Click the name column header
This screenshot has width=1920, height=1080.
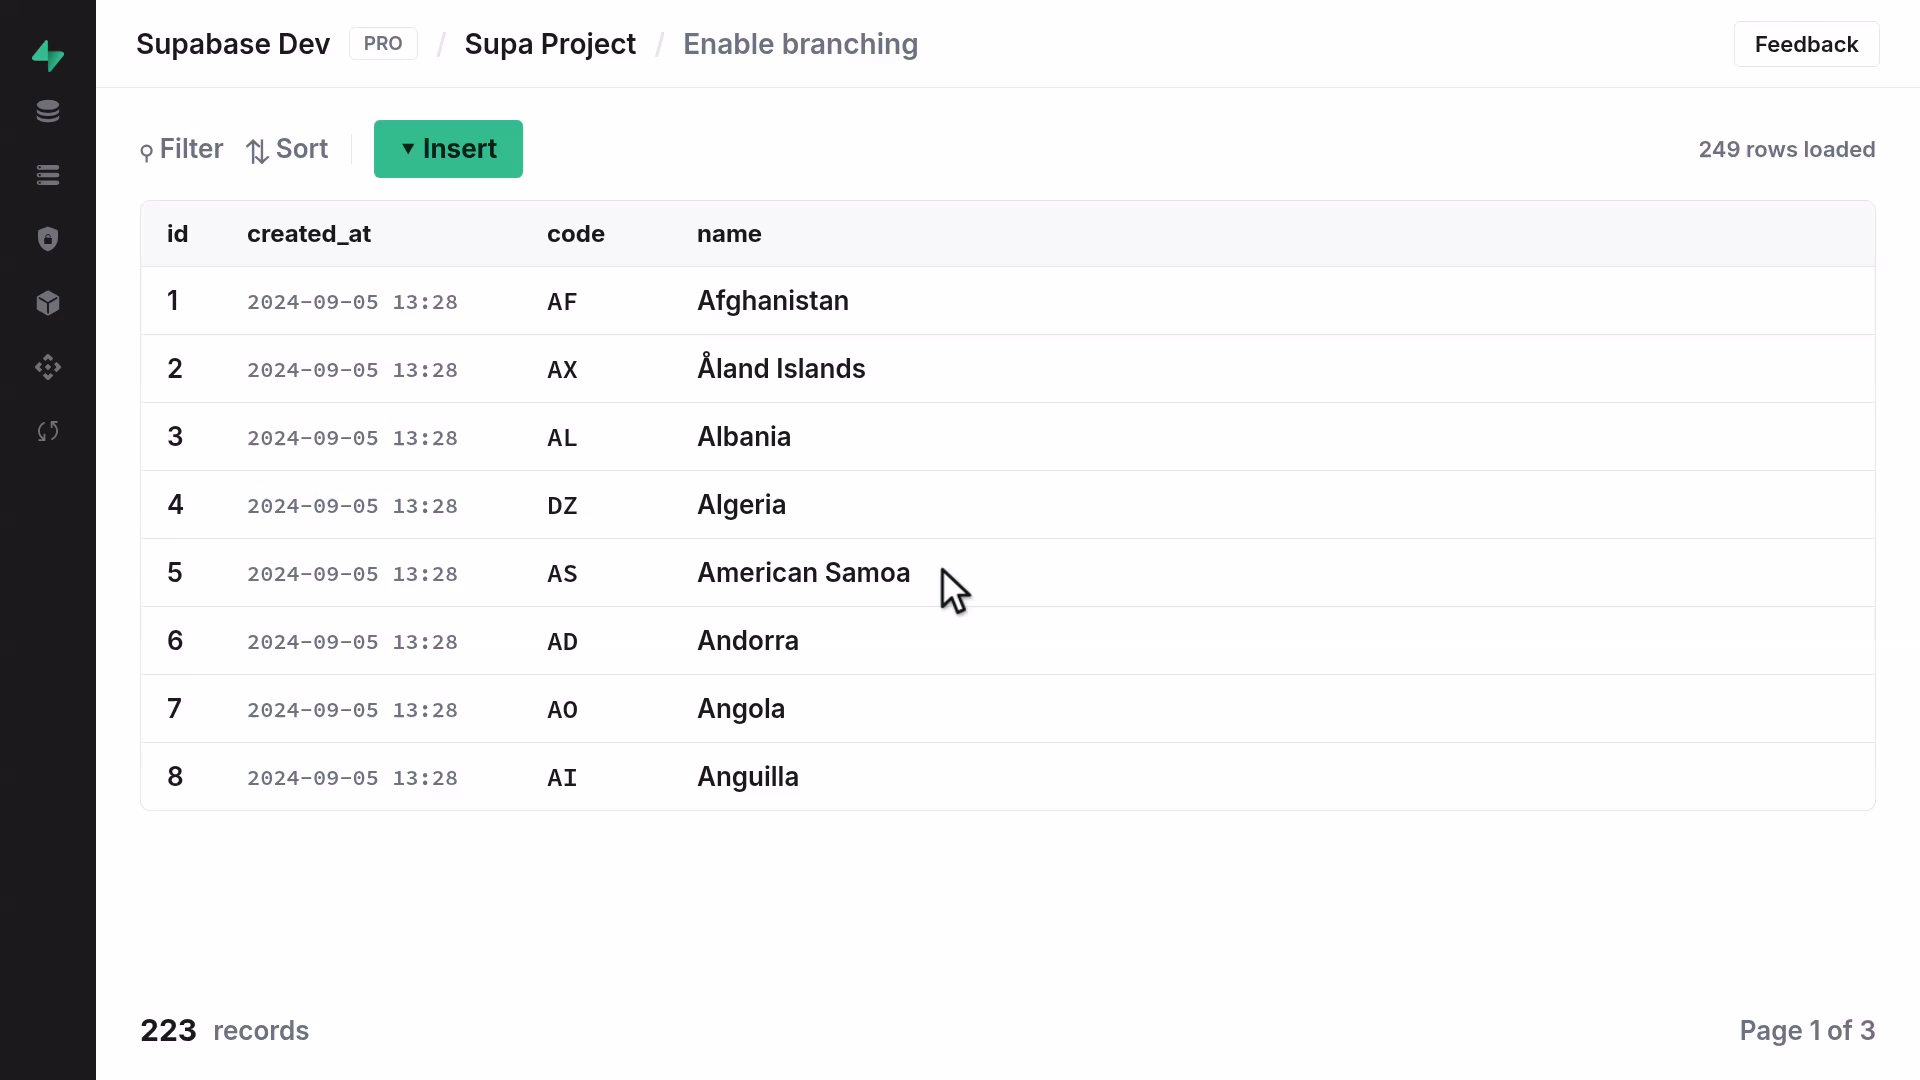pyautogui.click(x=729, y=234)
